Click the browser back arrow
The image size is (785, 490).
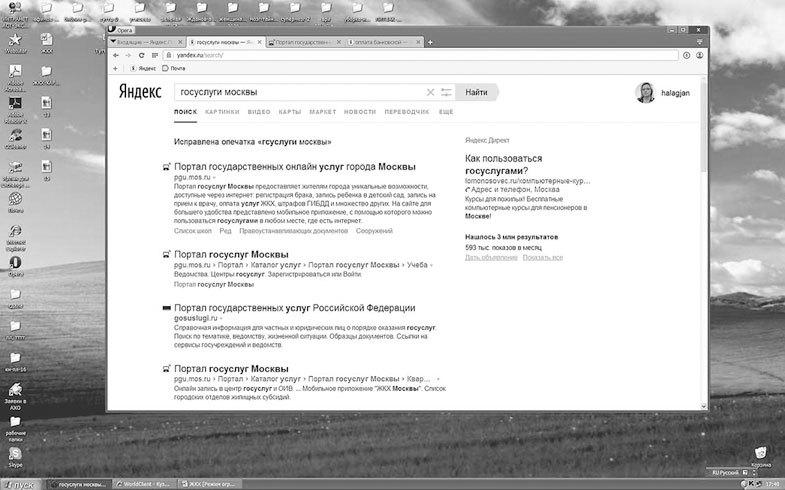[115, 55]
